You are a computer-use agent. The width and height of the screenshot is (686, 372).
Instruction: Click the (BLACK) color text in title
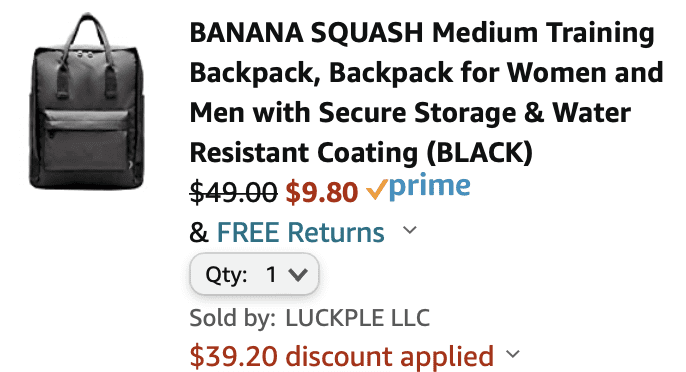480,152
